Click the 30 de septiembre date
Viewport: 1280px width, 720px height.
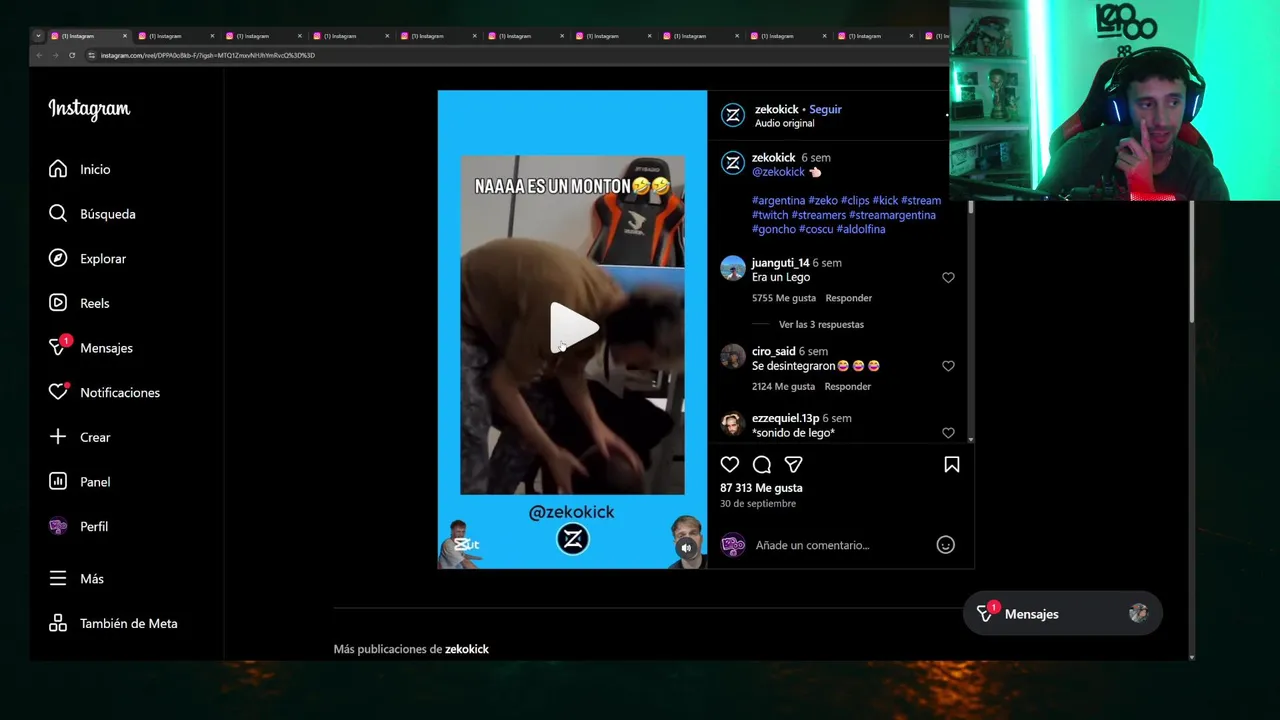pos(758,504)
